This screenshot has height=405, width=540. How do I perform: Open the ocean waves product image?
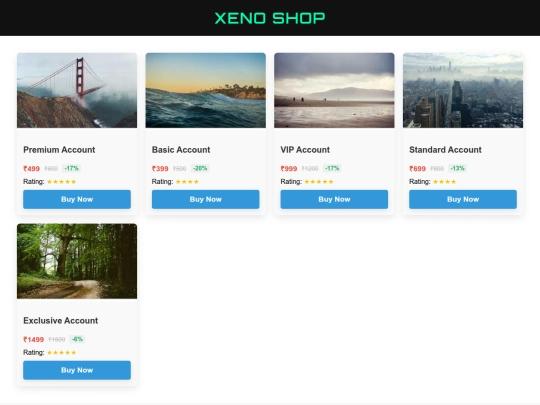206,90
